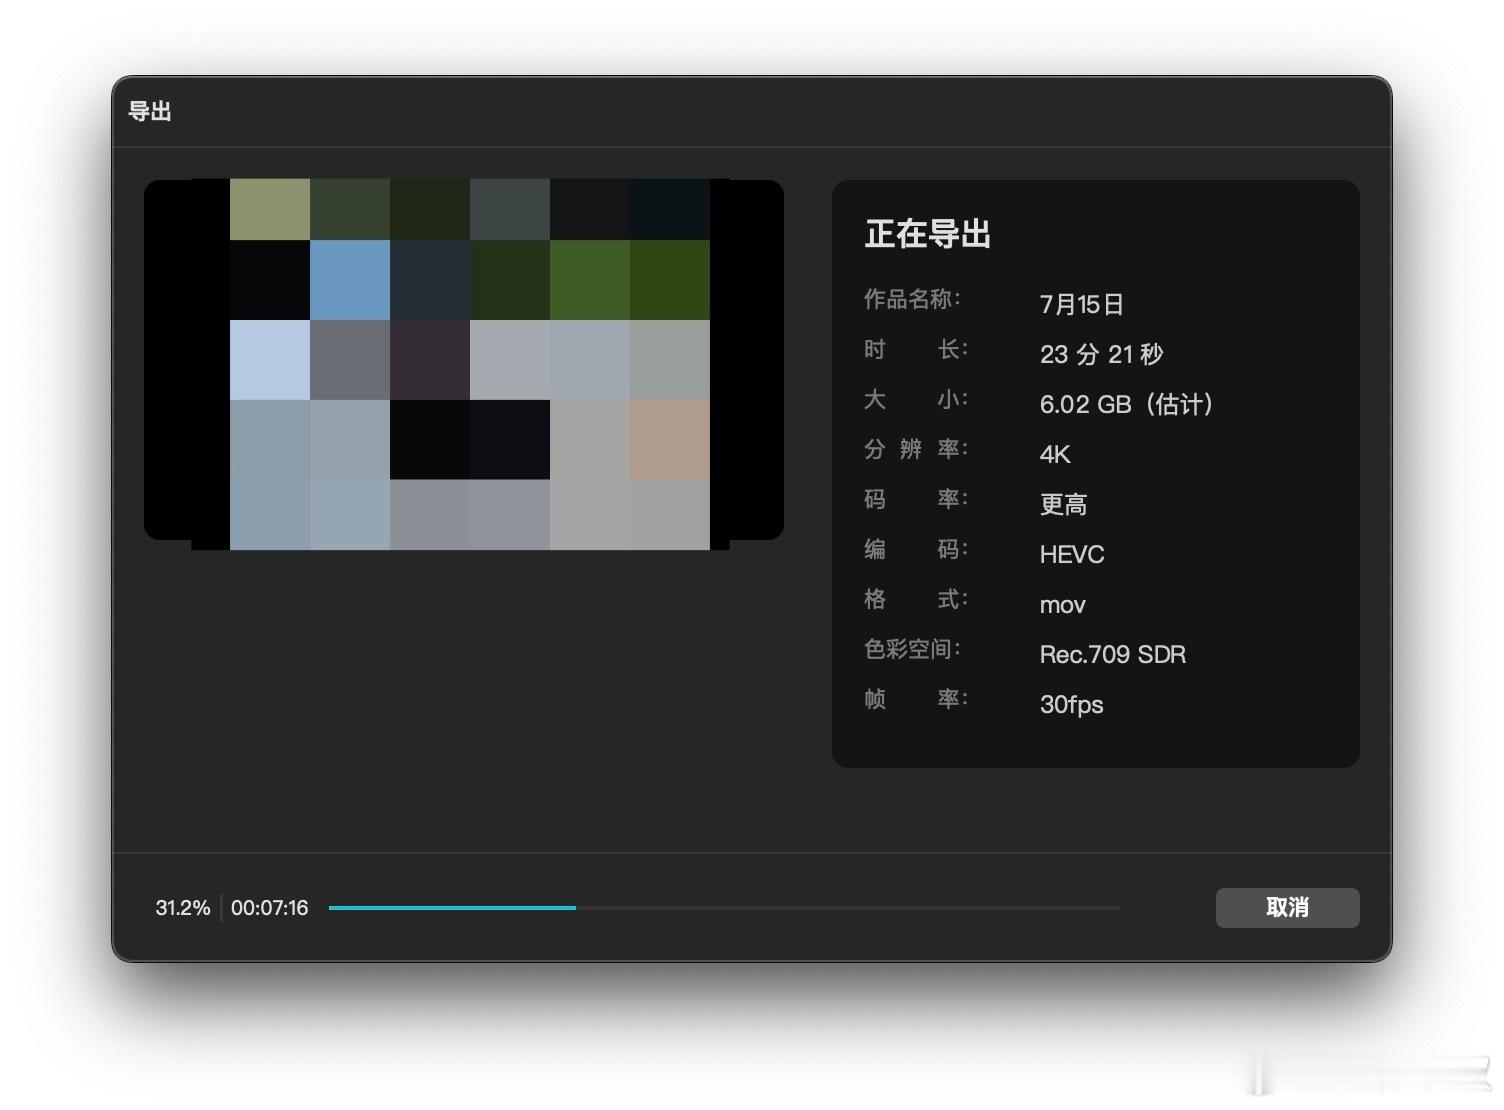Click the frame rate value 30fps
This screenshot has width=1504, height=1110.
(1071, 705)
